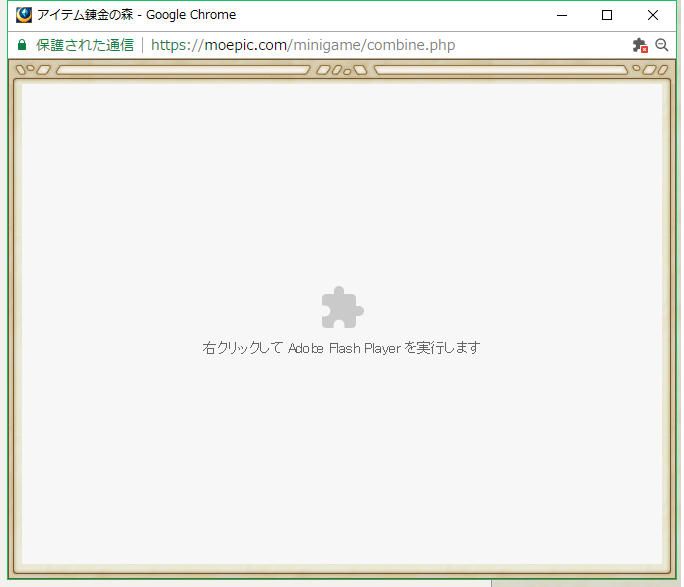This screenshot has height=587, width=684.
Task: Minimize the Chrome window
Action: (562, 15)
